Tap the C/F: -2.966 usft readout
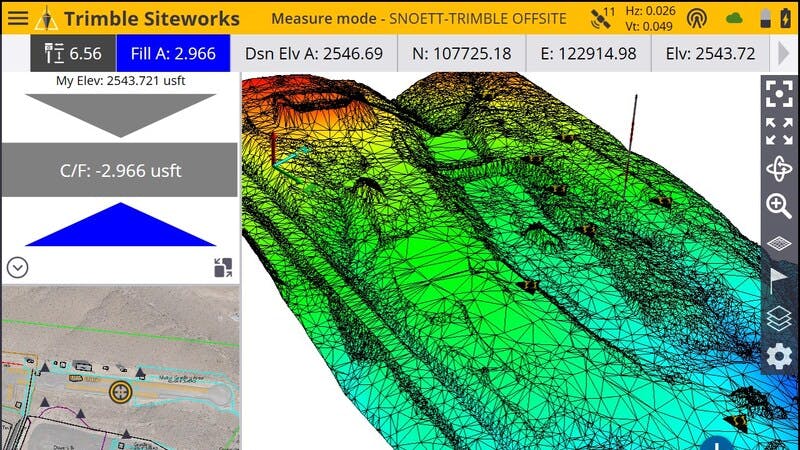The width and height of the screenshot is (800, 450). pyautogui.click(x=120, y=170)
